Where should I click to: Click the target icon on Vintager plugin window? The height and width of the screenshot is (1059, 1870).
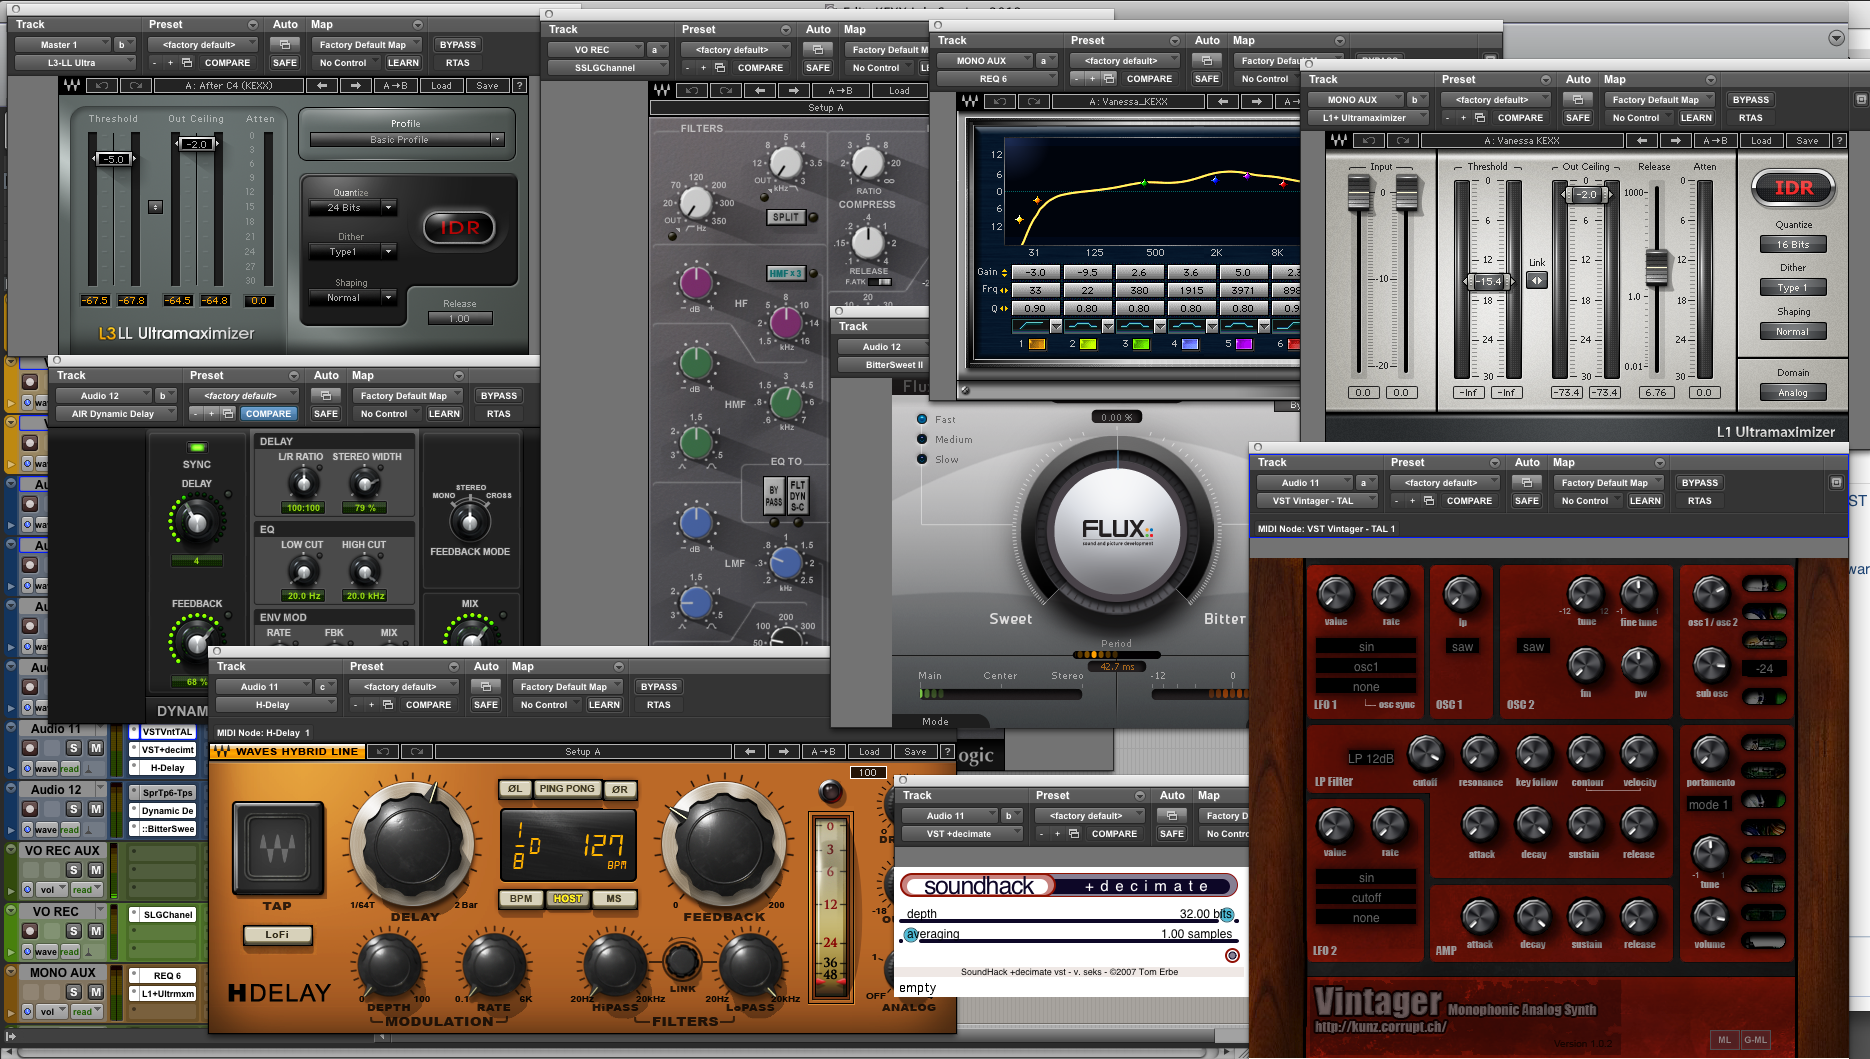tap(1836, 483)
